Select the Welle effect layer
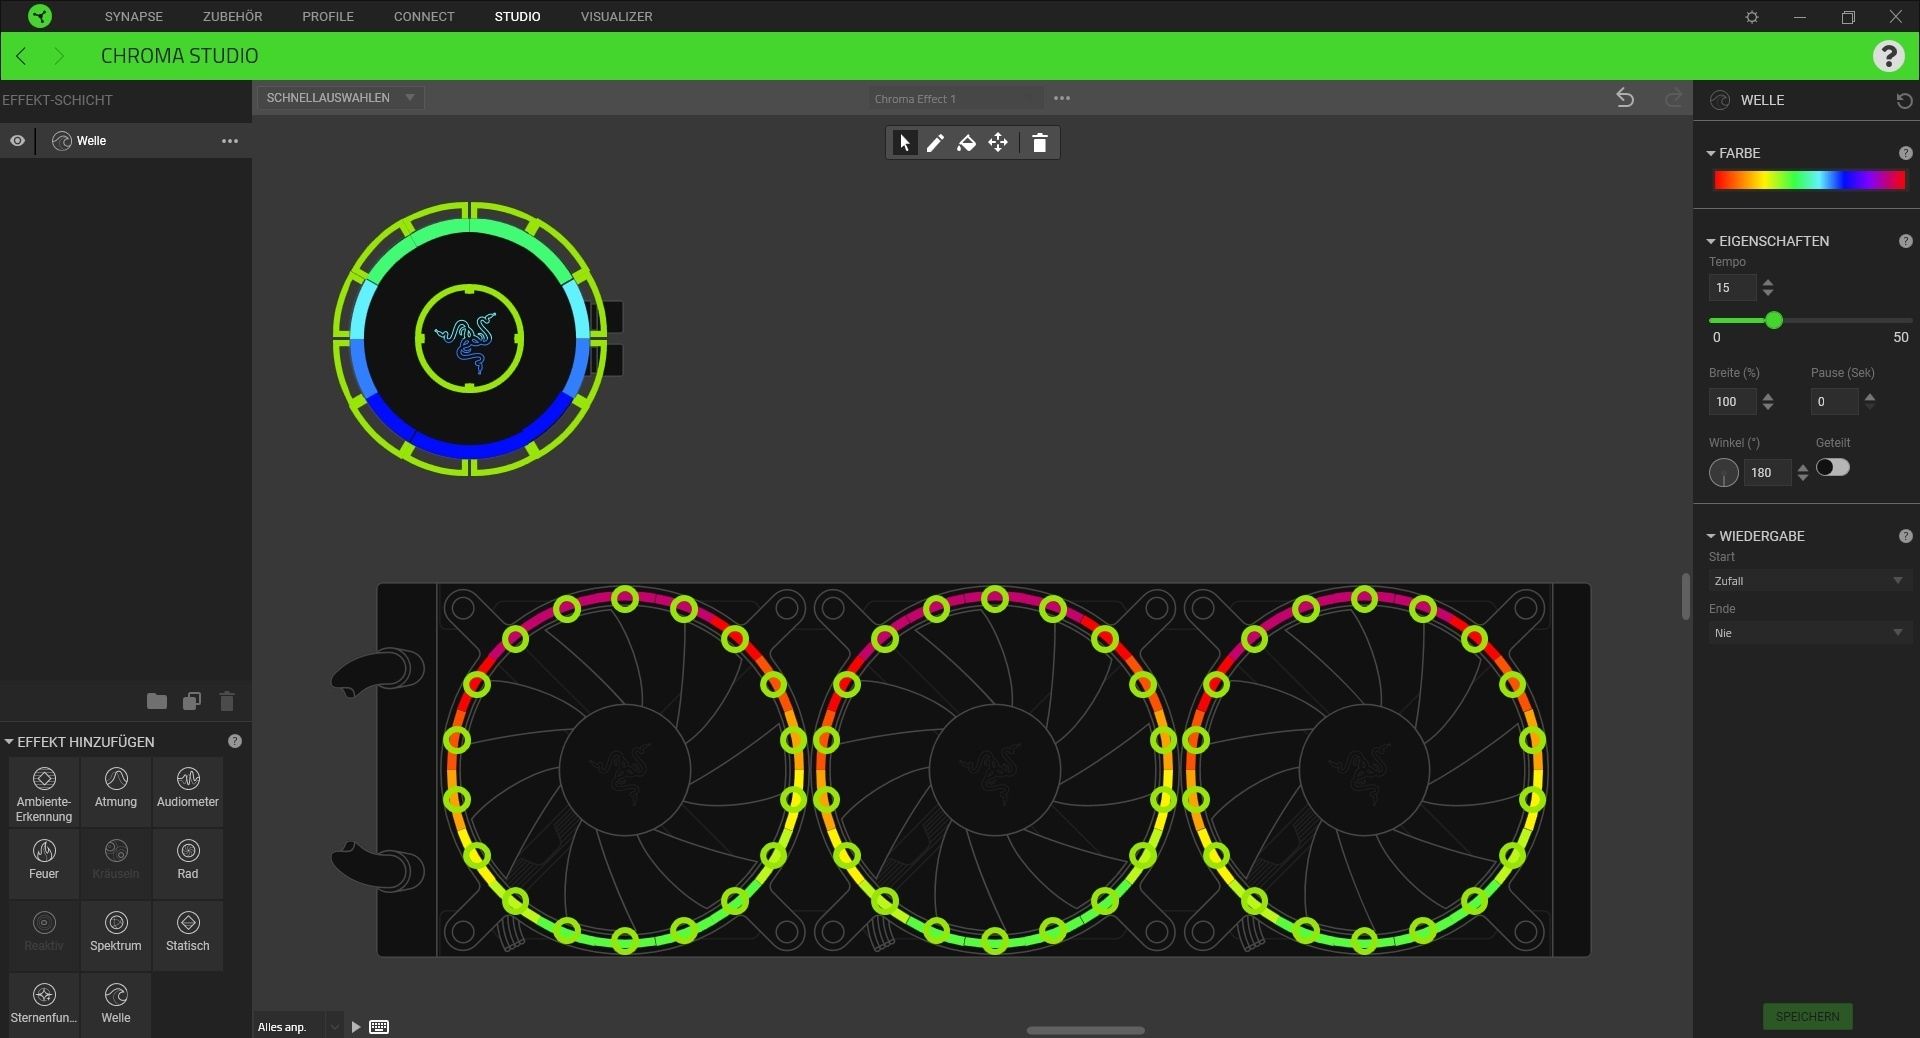The height and width of the screenshot is (1038, 1920). [x=126, y=141]
